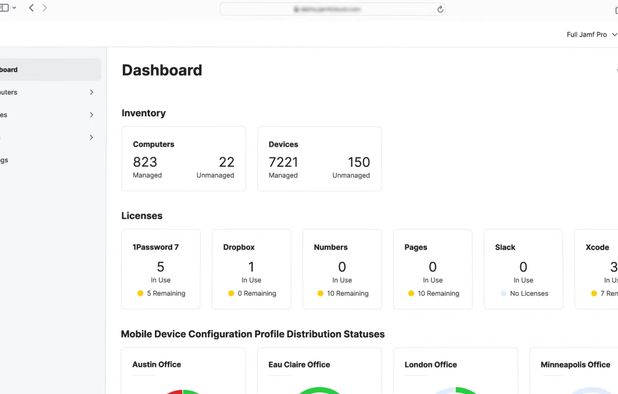Click the browser back arrow
The height and width of the screenshot is (394, 618).
(31, 8)
